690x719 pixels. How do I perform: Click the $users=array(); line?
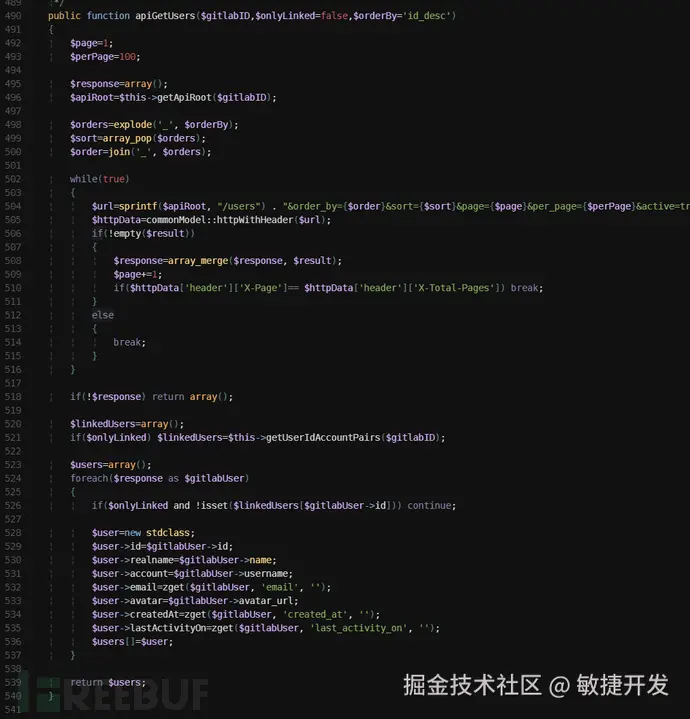coord(110,465)
